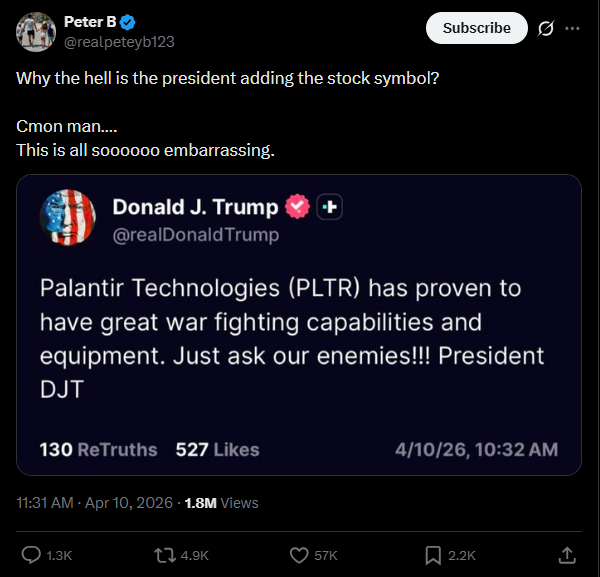Click the @realDonaldTrump handle

[x=195, y=235]
